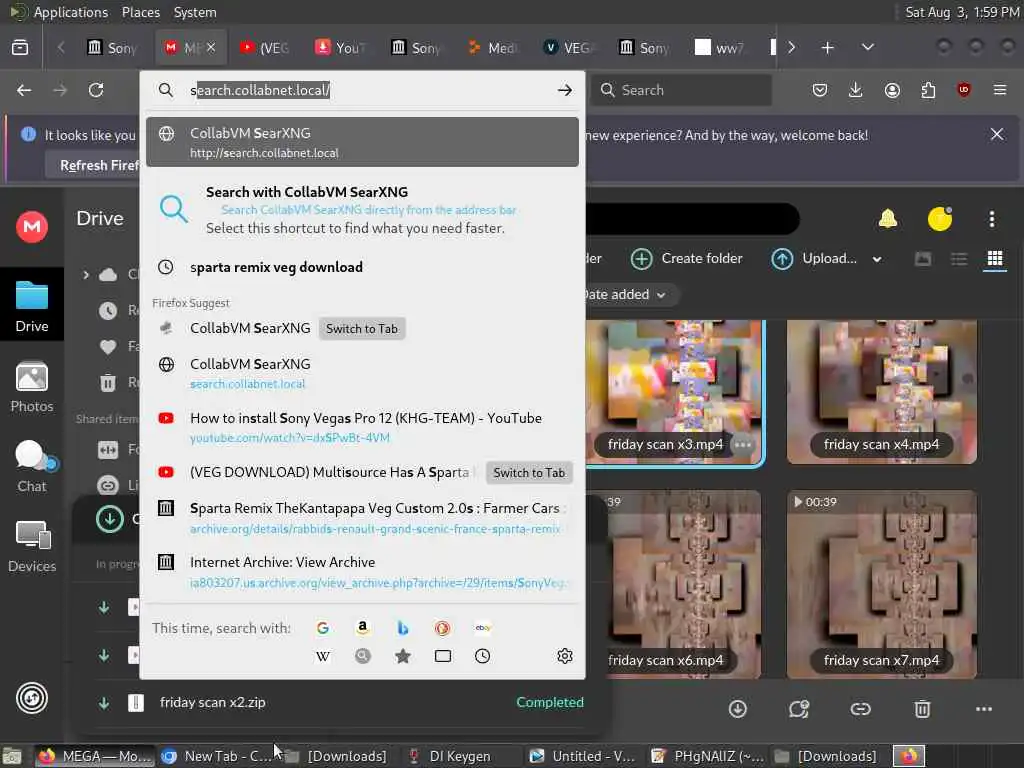
Task: Switch to grid view in MEGA
Action: click(x=995, y=259)
